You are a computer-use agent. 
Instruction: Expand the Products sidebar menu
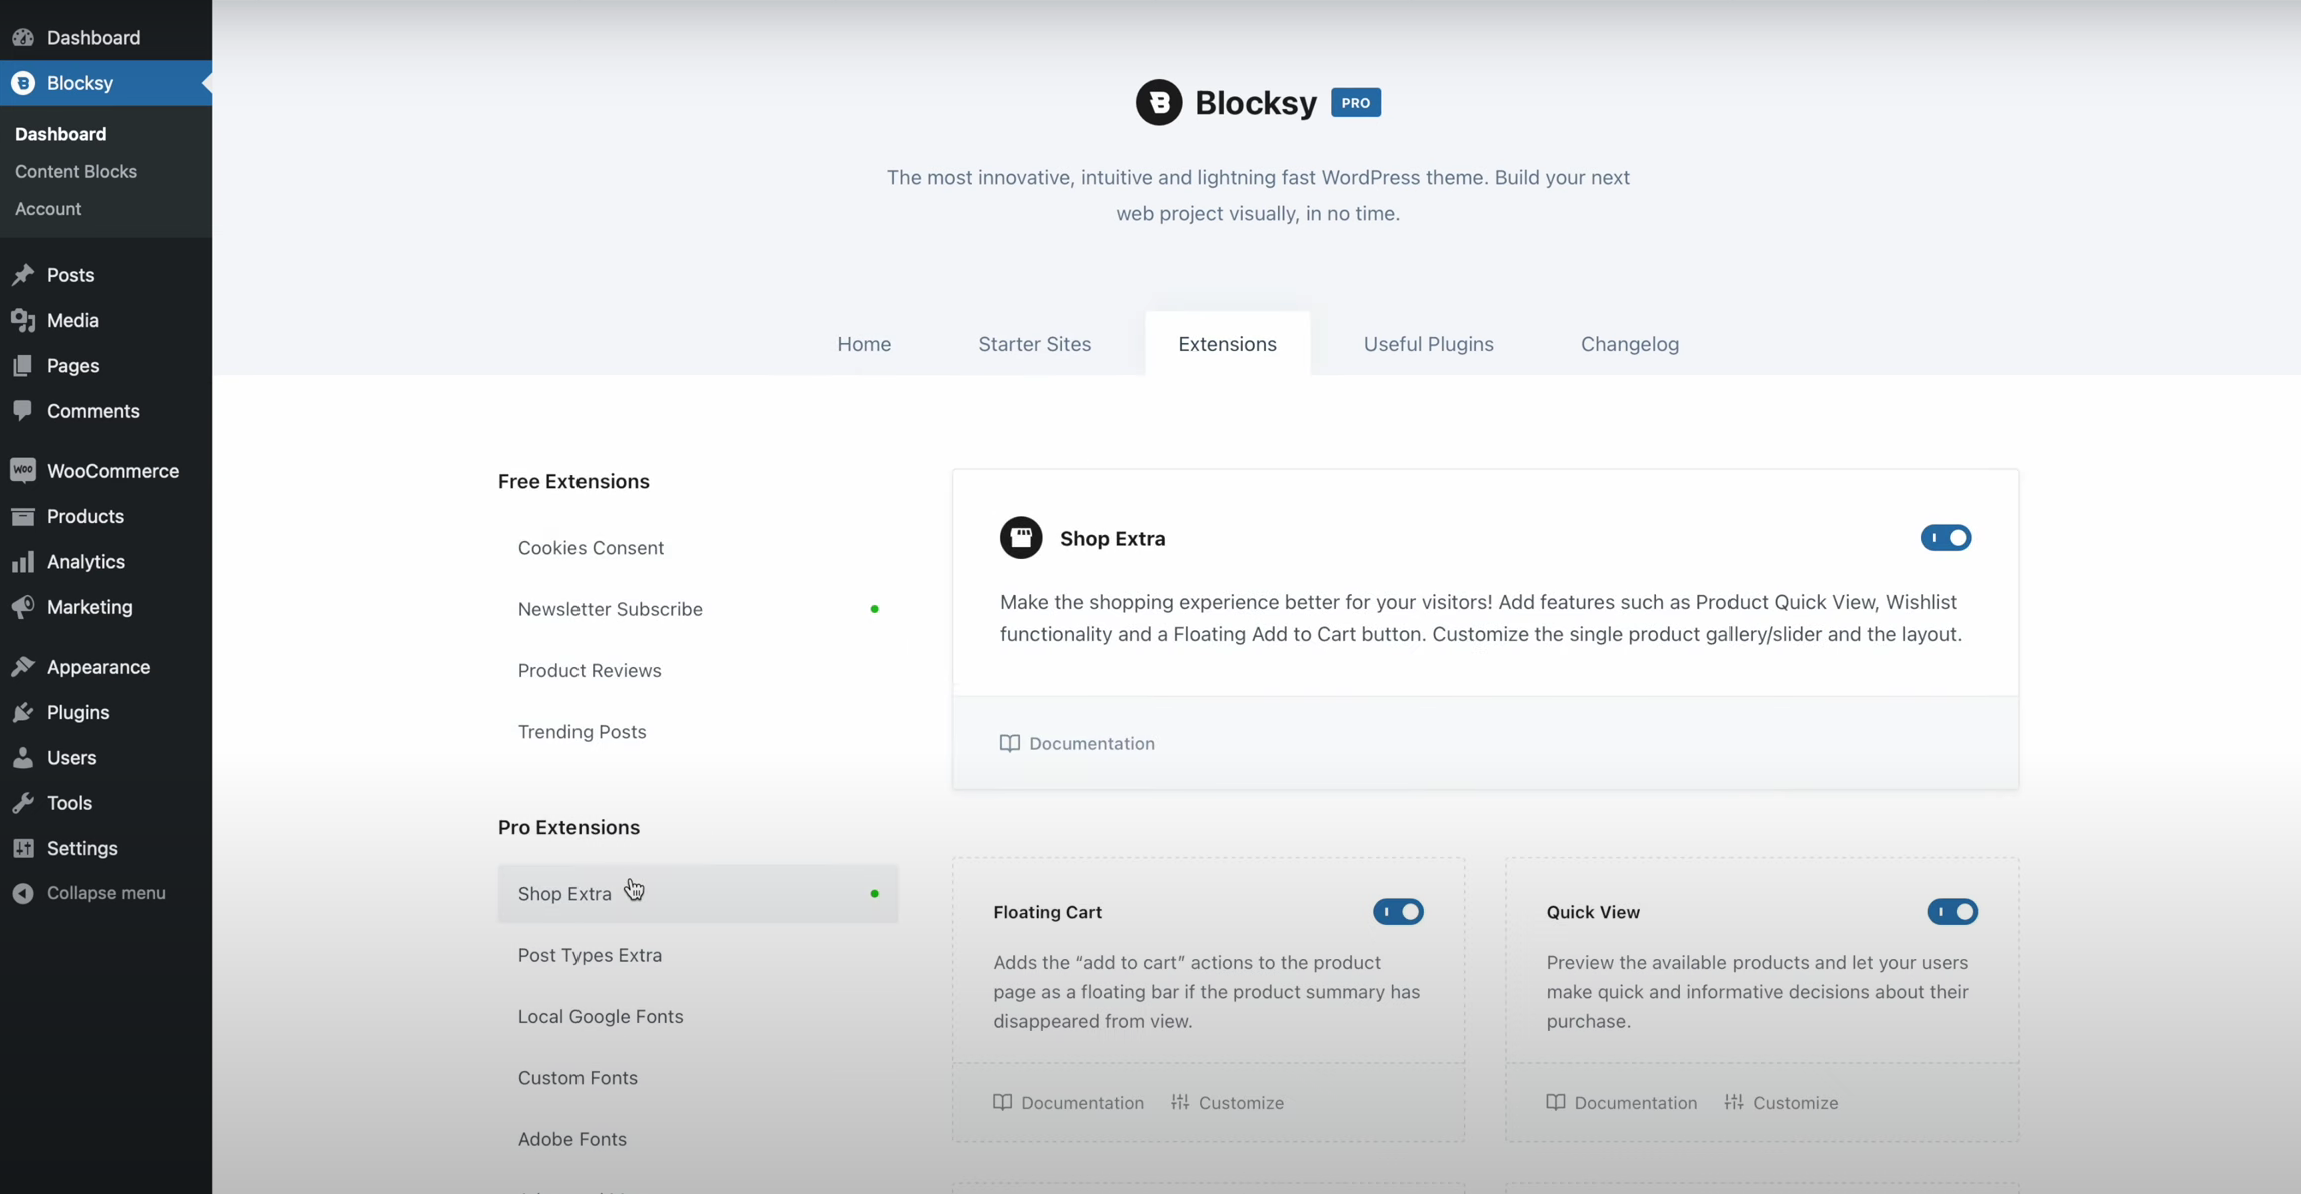click(85, 516)
